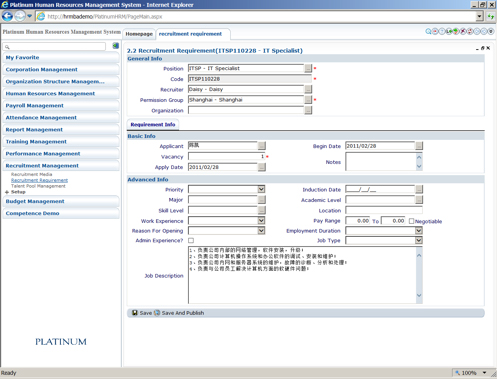Viewport: 497px width, 379px height.
Task: Tick the Admin Experience checkbox
Action: (191, 240)
